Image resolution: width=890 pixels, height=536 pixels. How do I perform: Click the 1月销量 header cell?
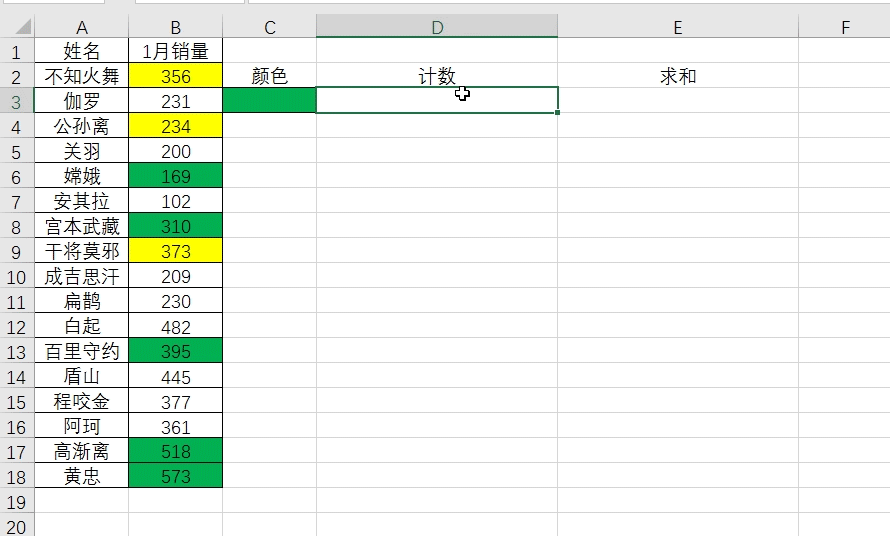[175, 51]
